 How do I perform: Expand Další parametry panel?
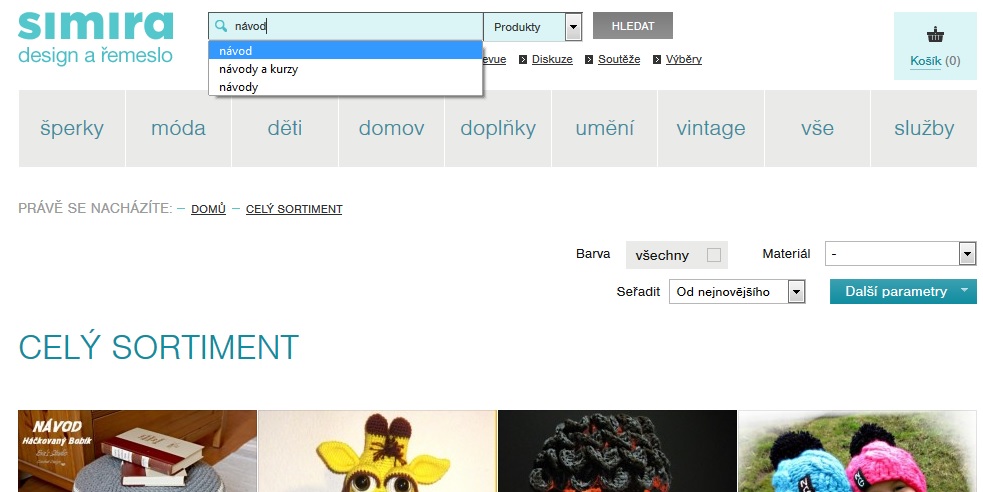coord(903,291)
